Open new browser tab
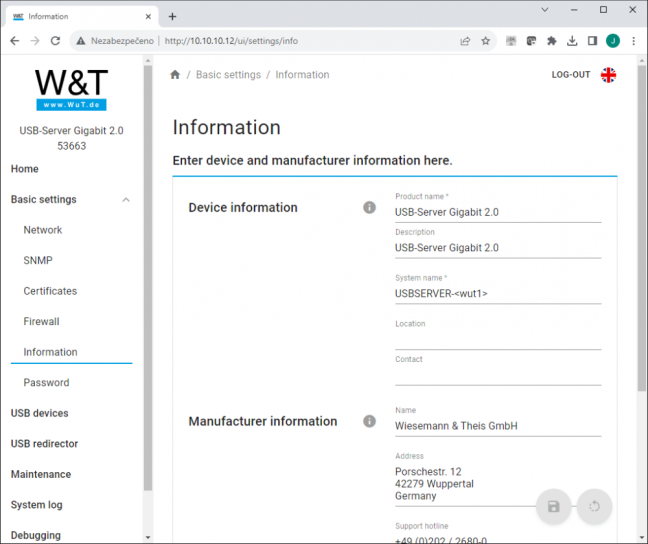 click(172, 17)
